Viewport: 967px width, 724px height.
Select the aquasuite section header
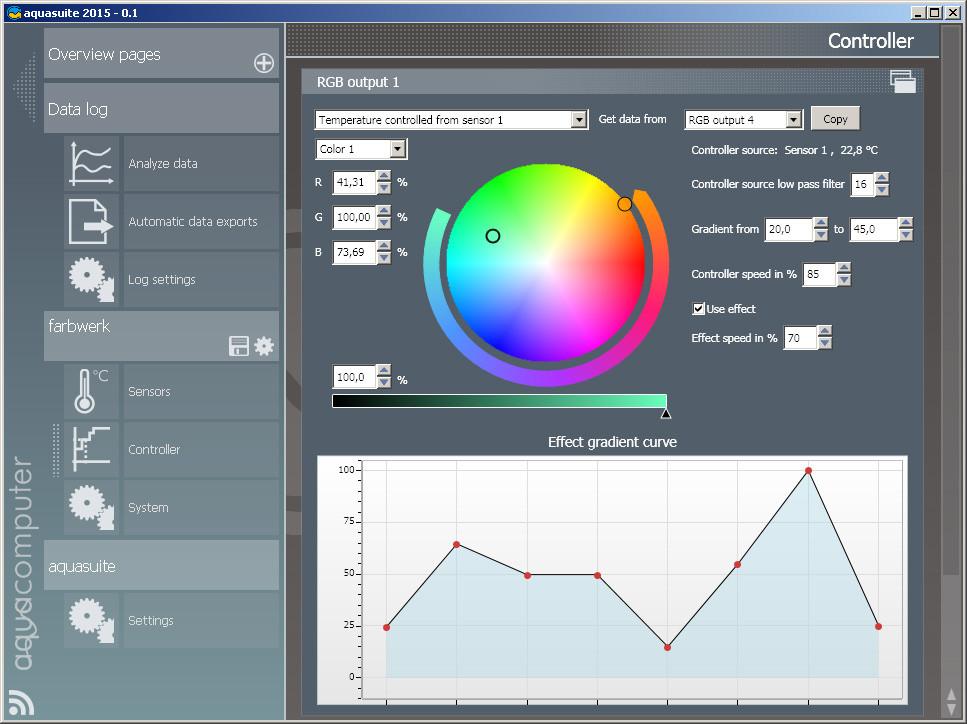tap(161, 566)
